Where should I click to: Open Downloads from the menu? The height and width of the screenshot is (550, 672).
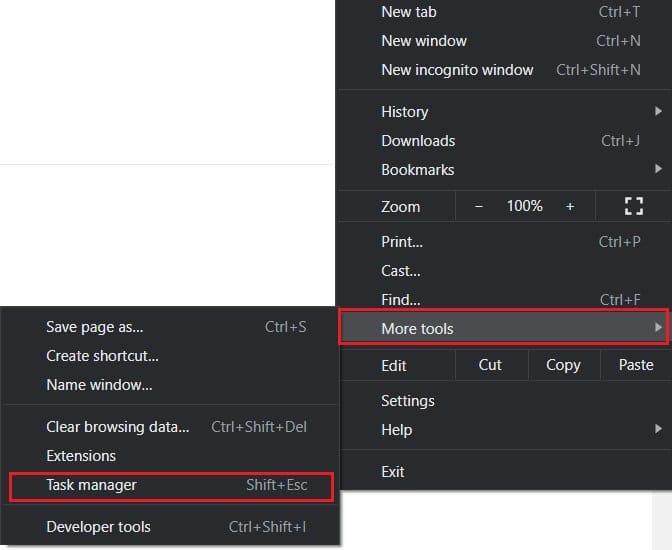(x=504, y=141)
